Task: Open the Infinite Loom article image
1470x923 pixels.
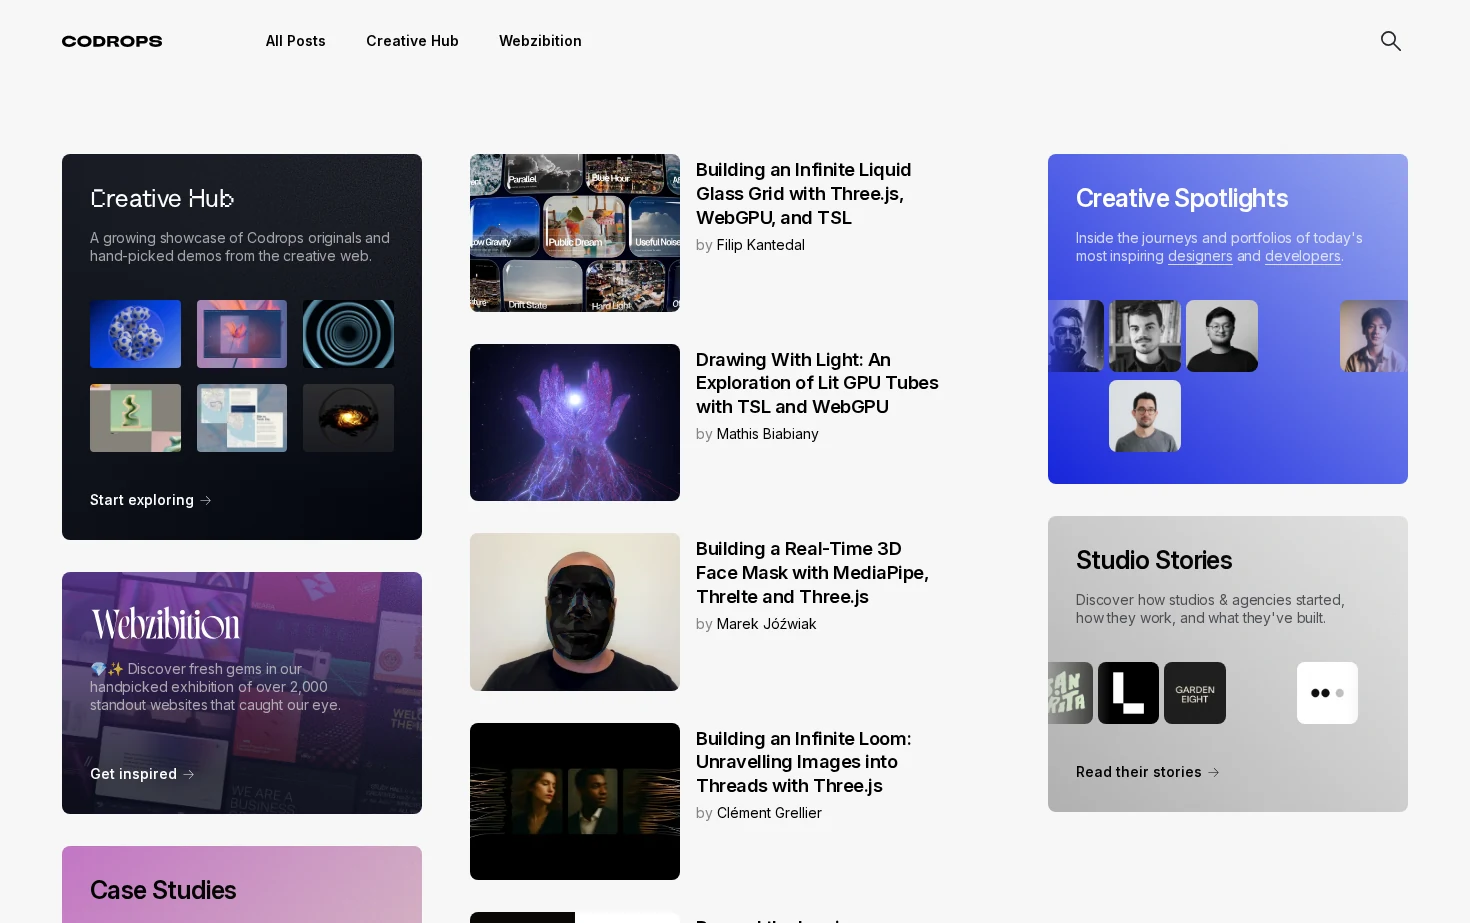Action: click(x=575, y=801)
